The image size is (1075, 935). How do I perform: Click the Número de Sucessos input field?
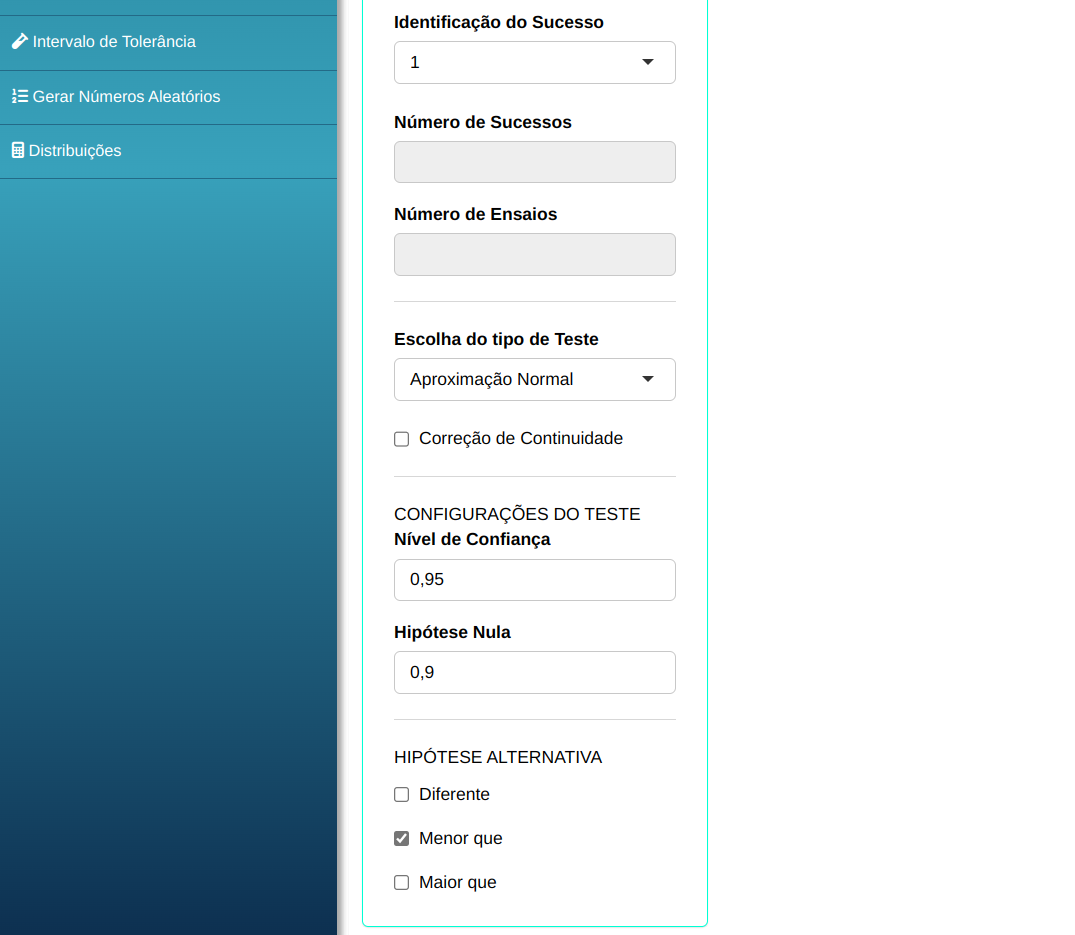click(534, 162)
